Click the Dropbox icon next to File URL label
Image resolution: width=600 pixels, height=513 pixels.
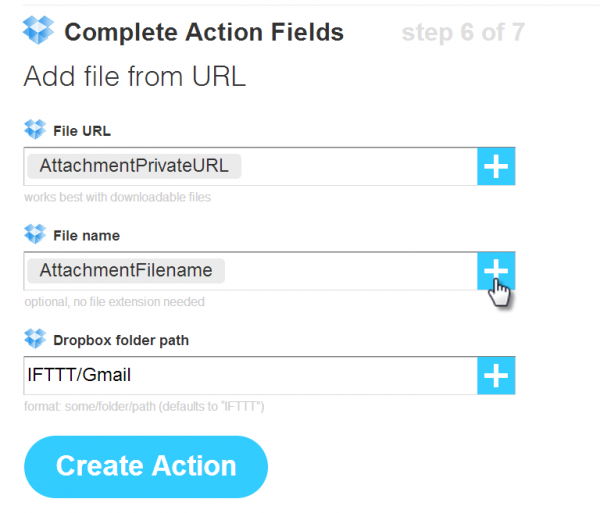35,129
